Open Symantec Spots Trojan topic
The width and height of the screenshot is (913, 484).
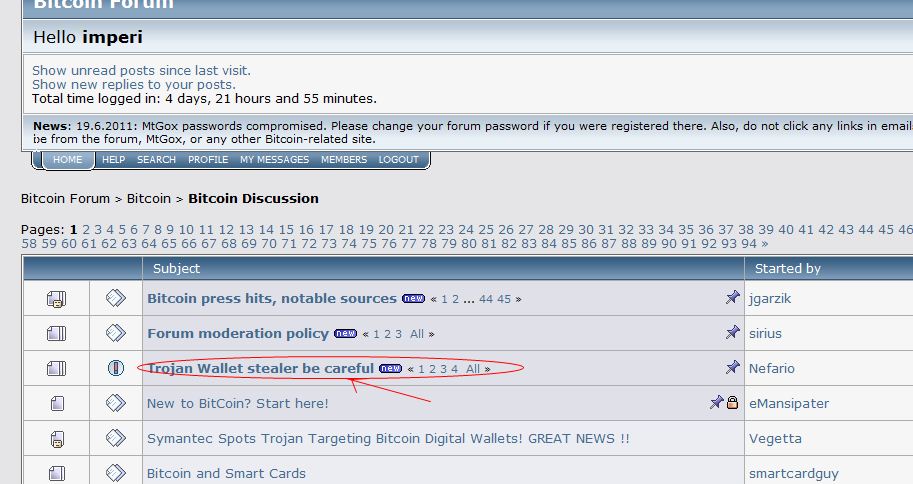pos(388,439)
